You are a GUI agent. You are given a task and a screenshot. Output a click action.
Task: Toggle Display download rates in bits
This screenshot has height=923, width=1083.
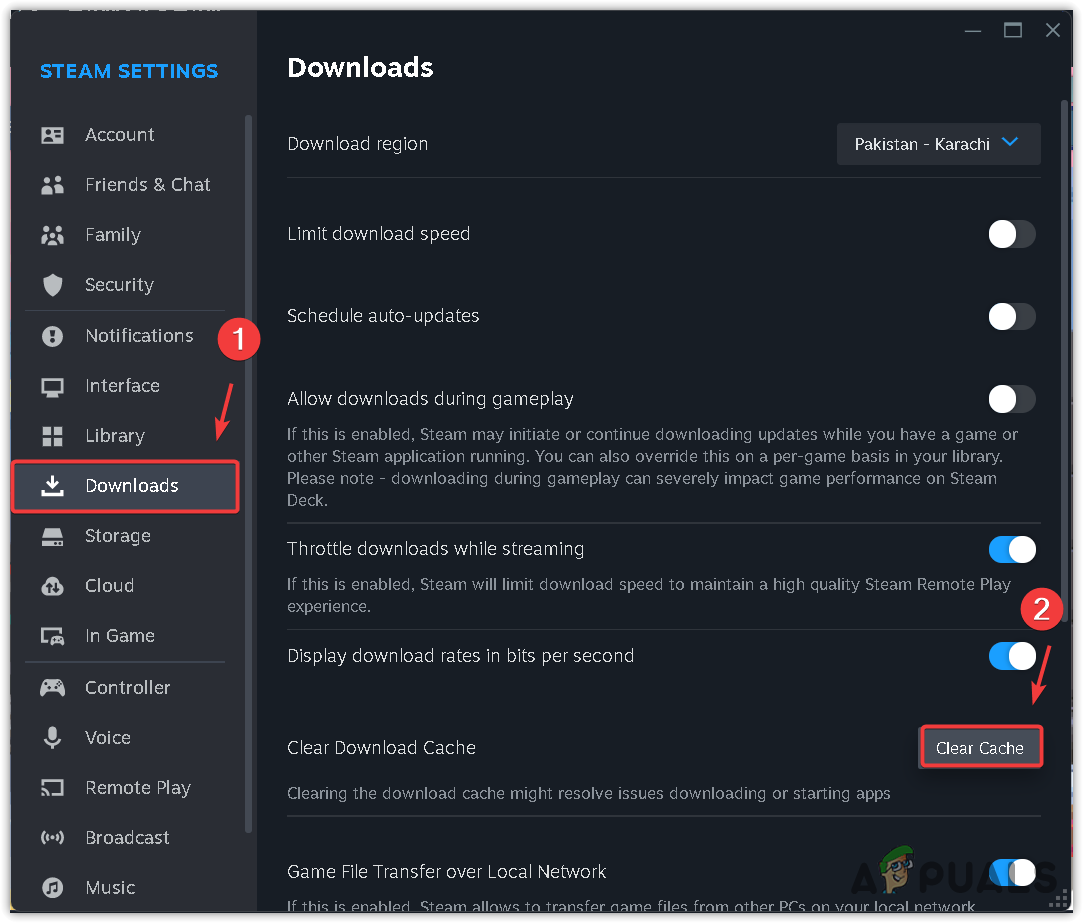(1011, 656)
